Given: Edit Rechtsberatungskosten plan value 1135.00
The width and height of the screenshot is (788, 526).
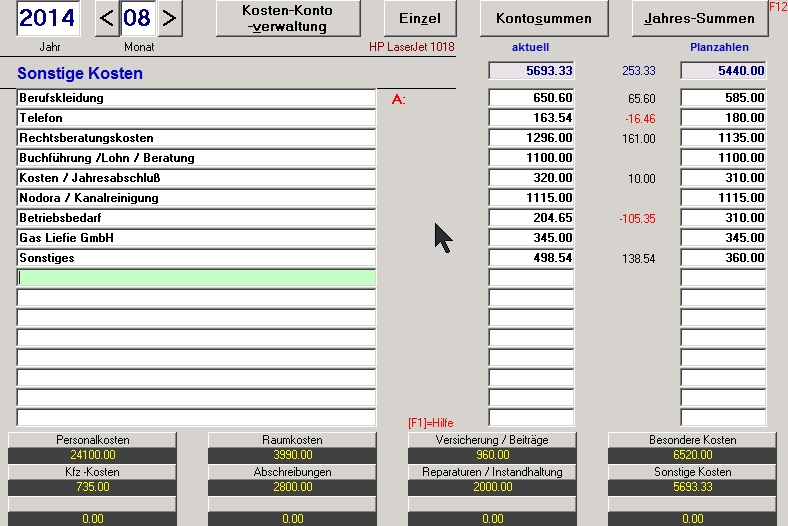Looking at the screenshot, I should tap(723, 138).
